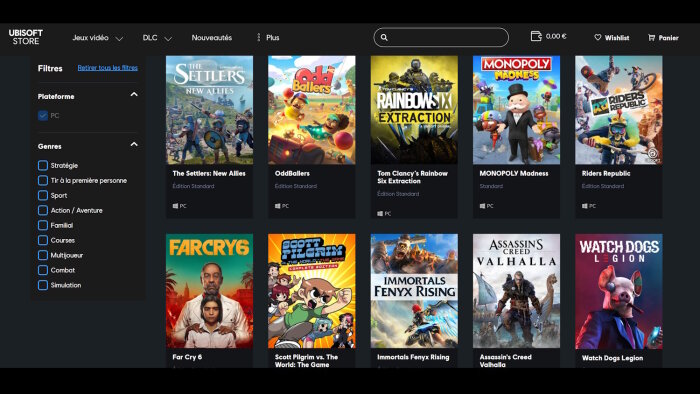The height and width of the screenshot is (394, 700).
Task: Click the Assassin's Creed Valhalla cover art
Action: [516, 291]
